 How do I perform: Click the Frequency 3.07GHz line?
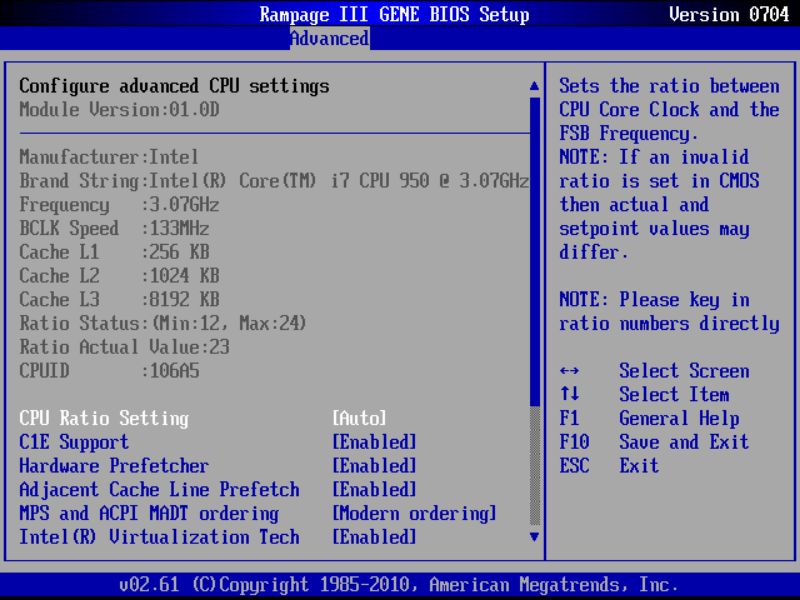click(x=119, y=205)
